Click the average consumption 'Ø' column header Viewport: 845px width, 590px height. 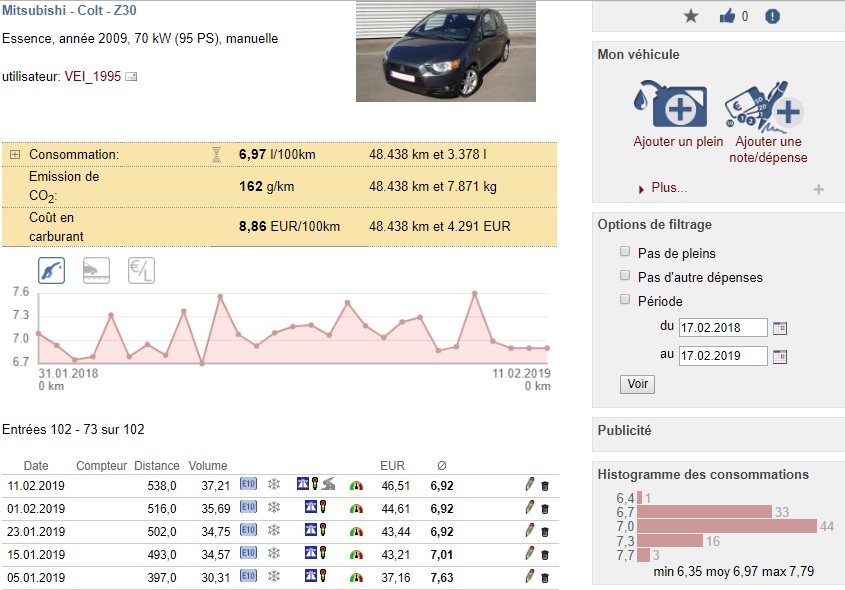click(x=442, y=466)
